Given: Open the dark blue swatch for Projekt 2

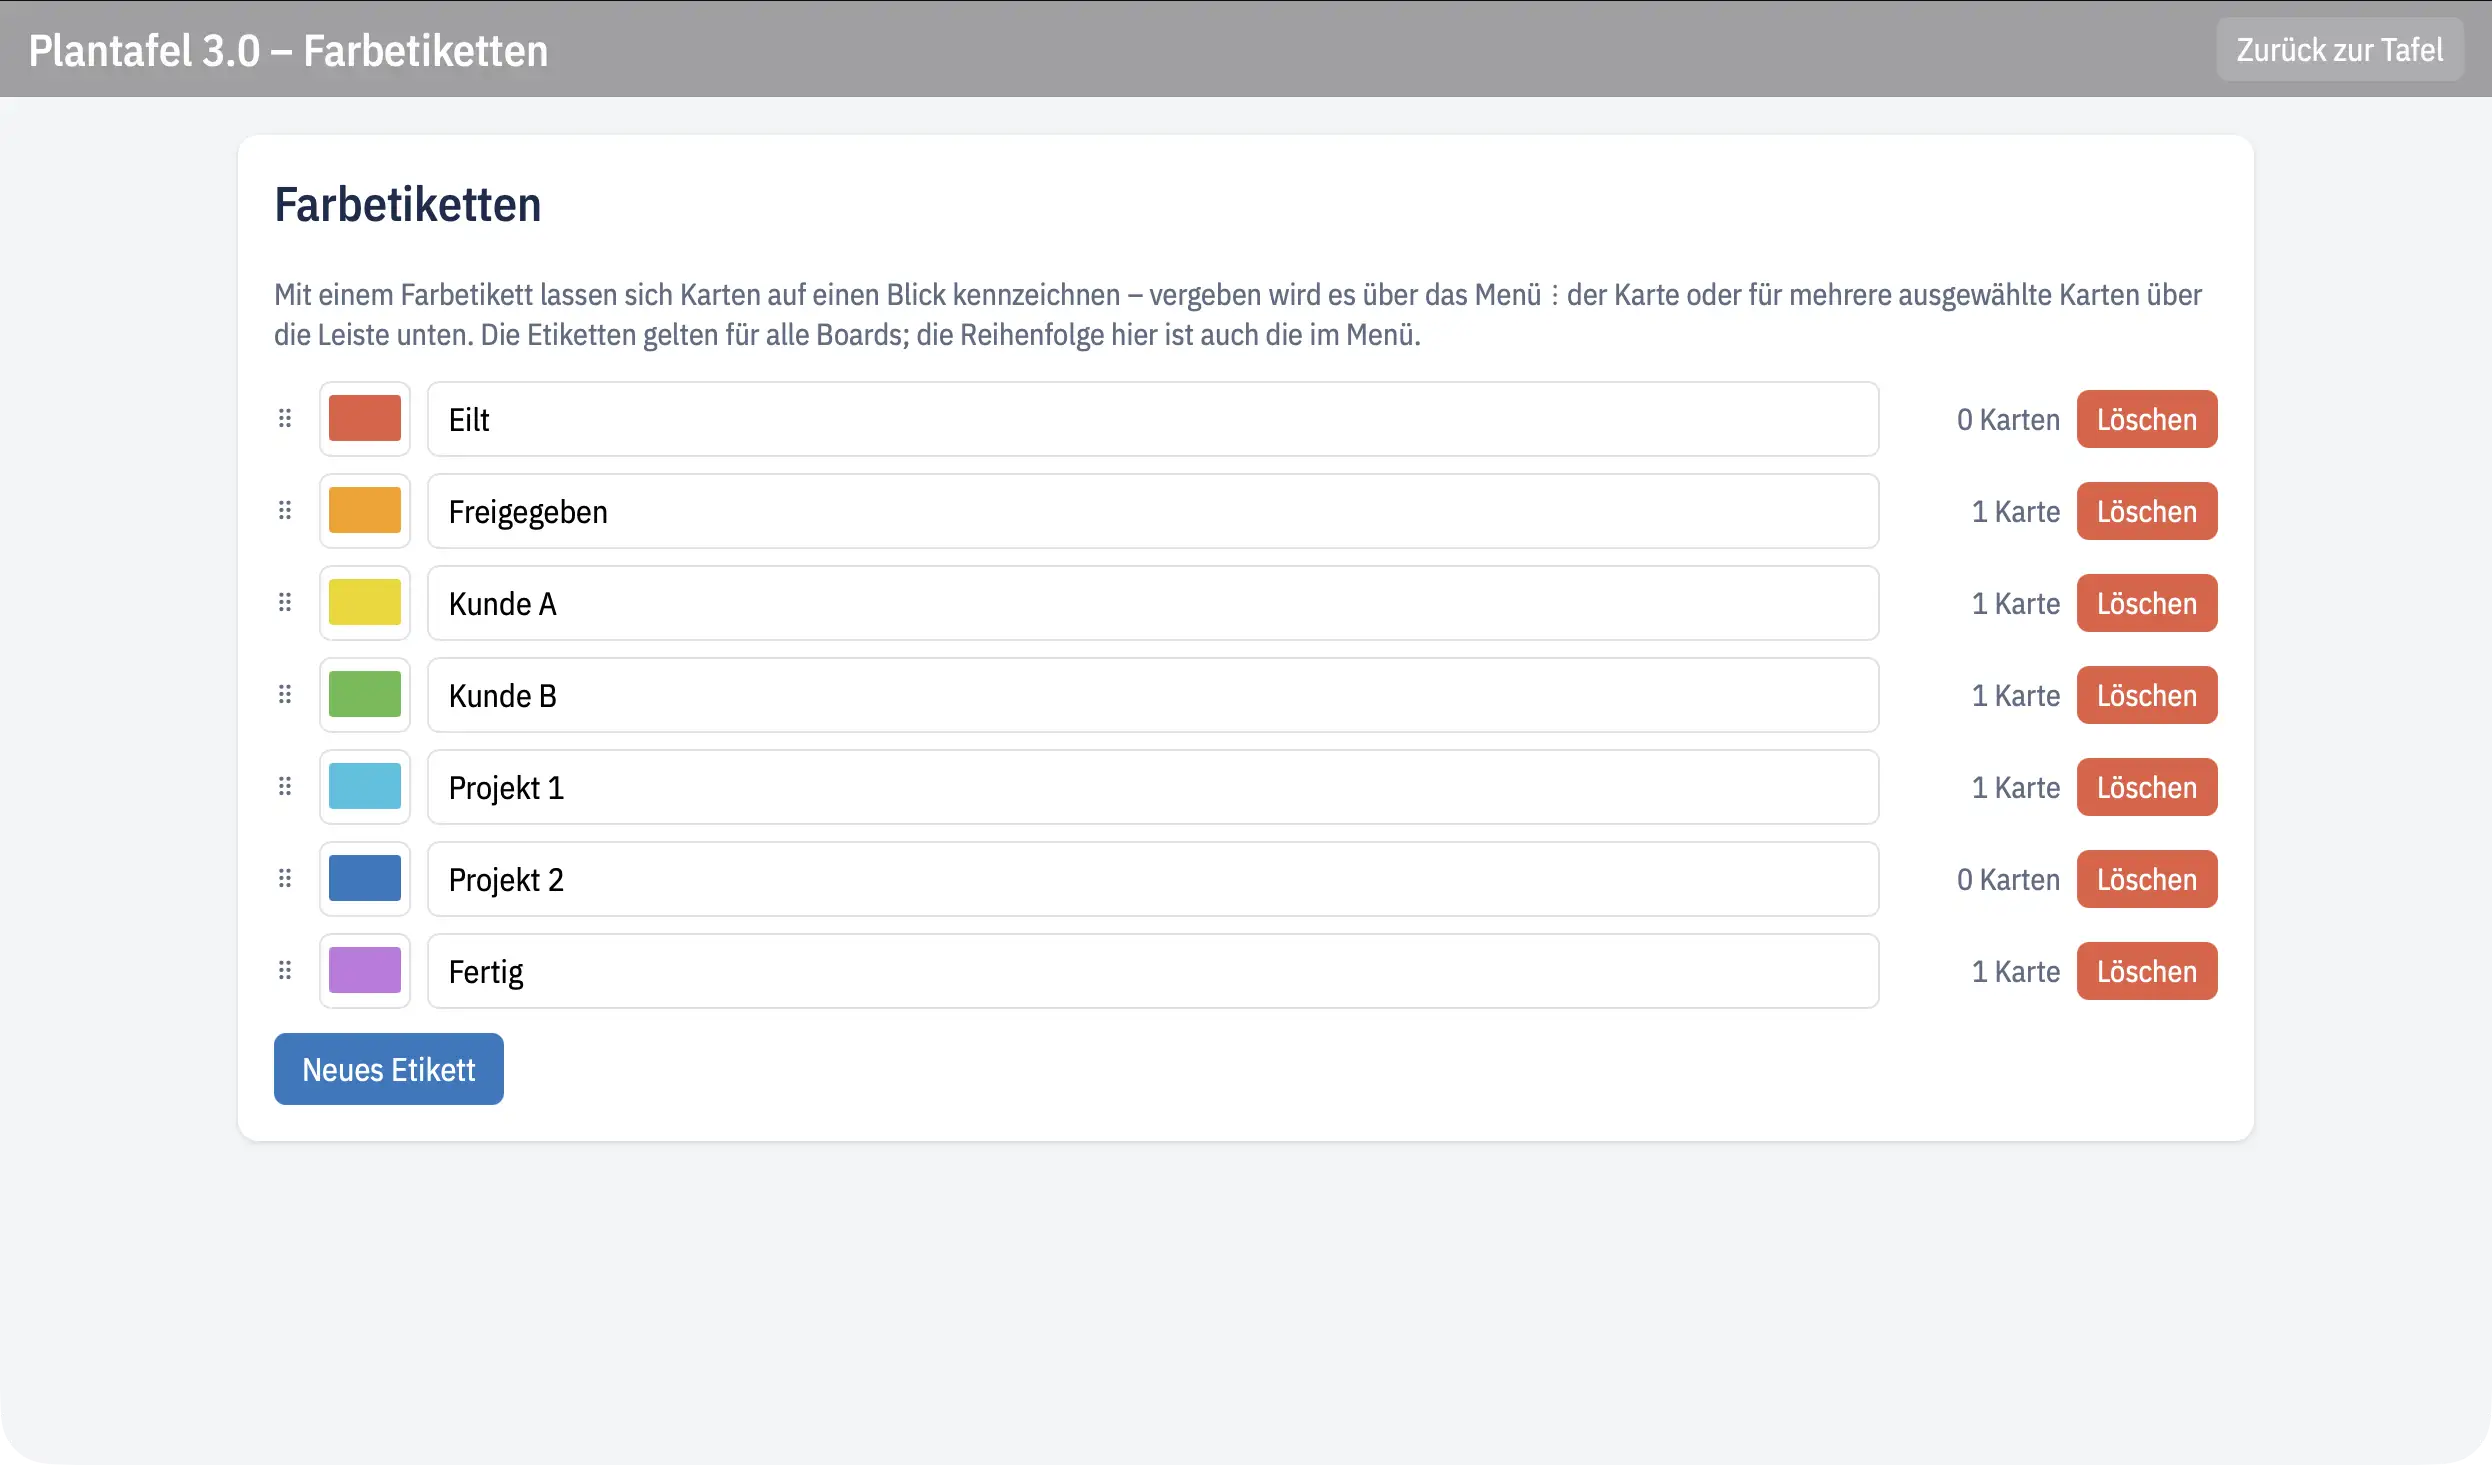Looking at the screenshot, I should 365,879.
